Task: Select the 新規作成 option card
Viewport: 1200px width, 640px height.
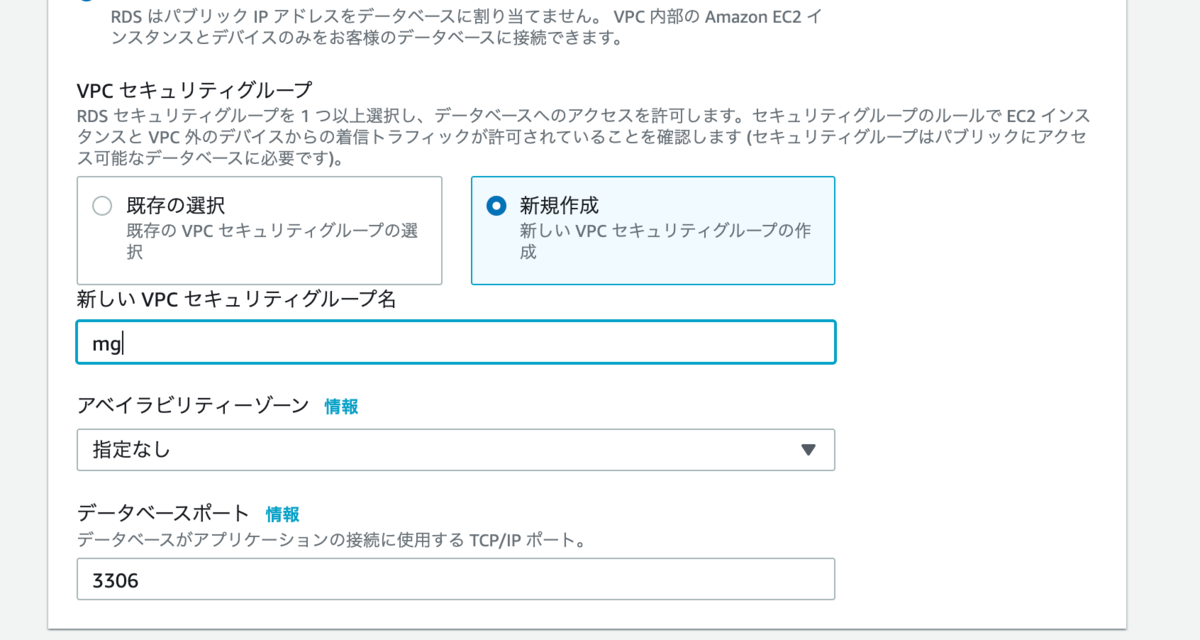Action: tap(653, 230)
